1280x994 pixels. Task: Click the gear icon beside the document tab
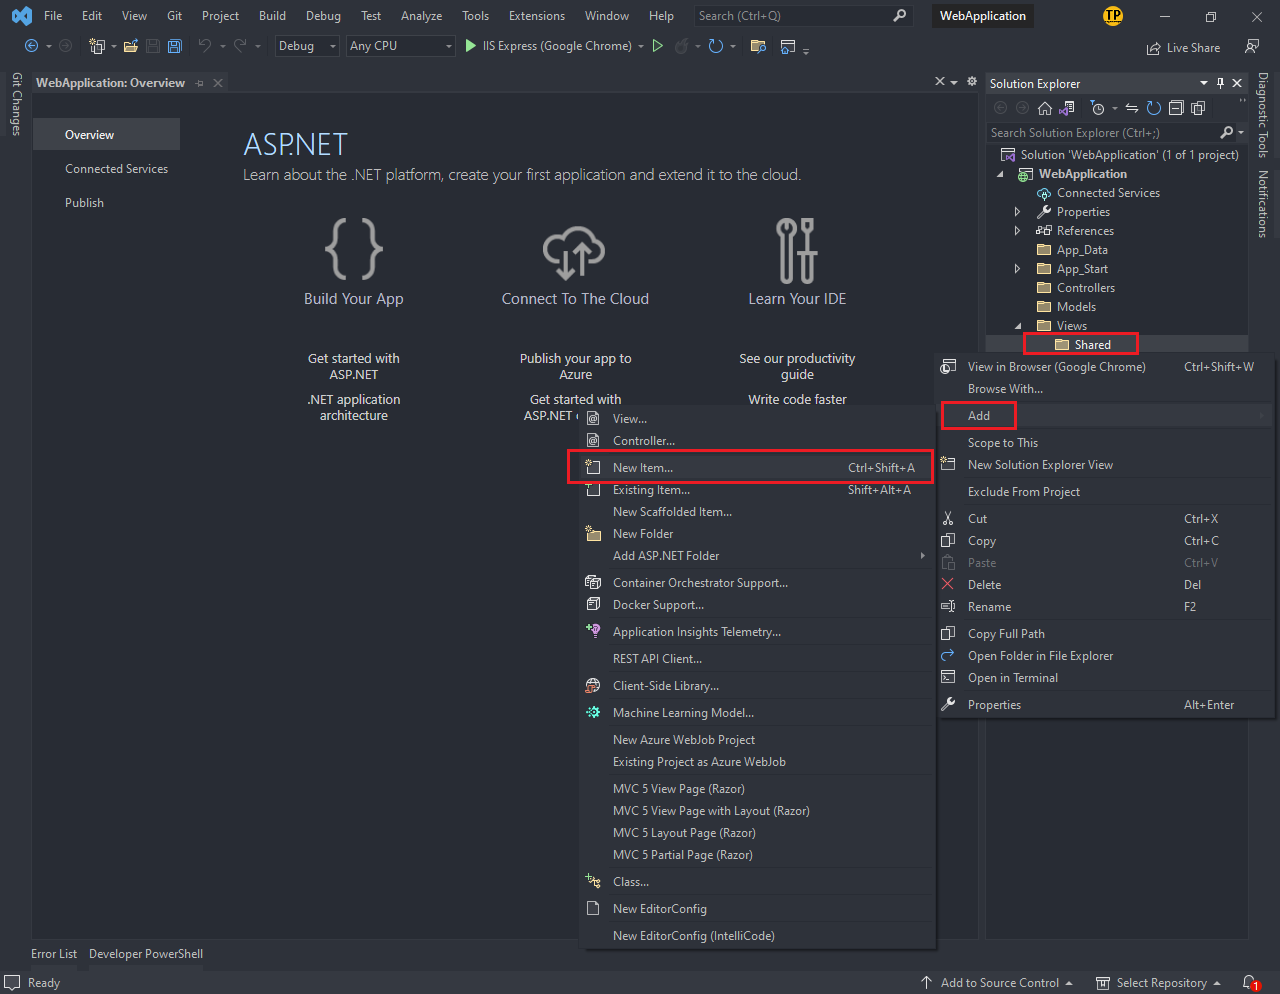(972, 82)
